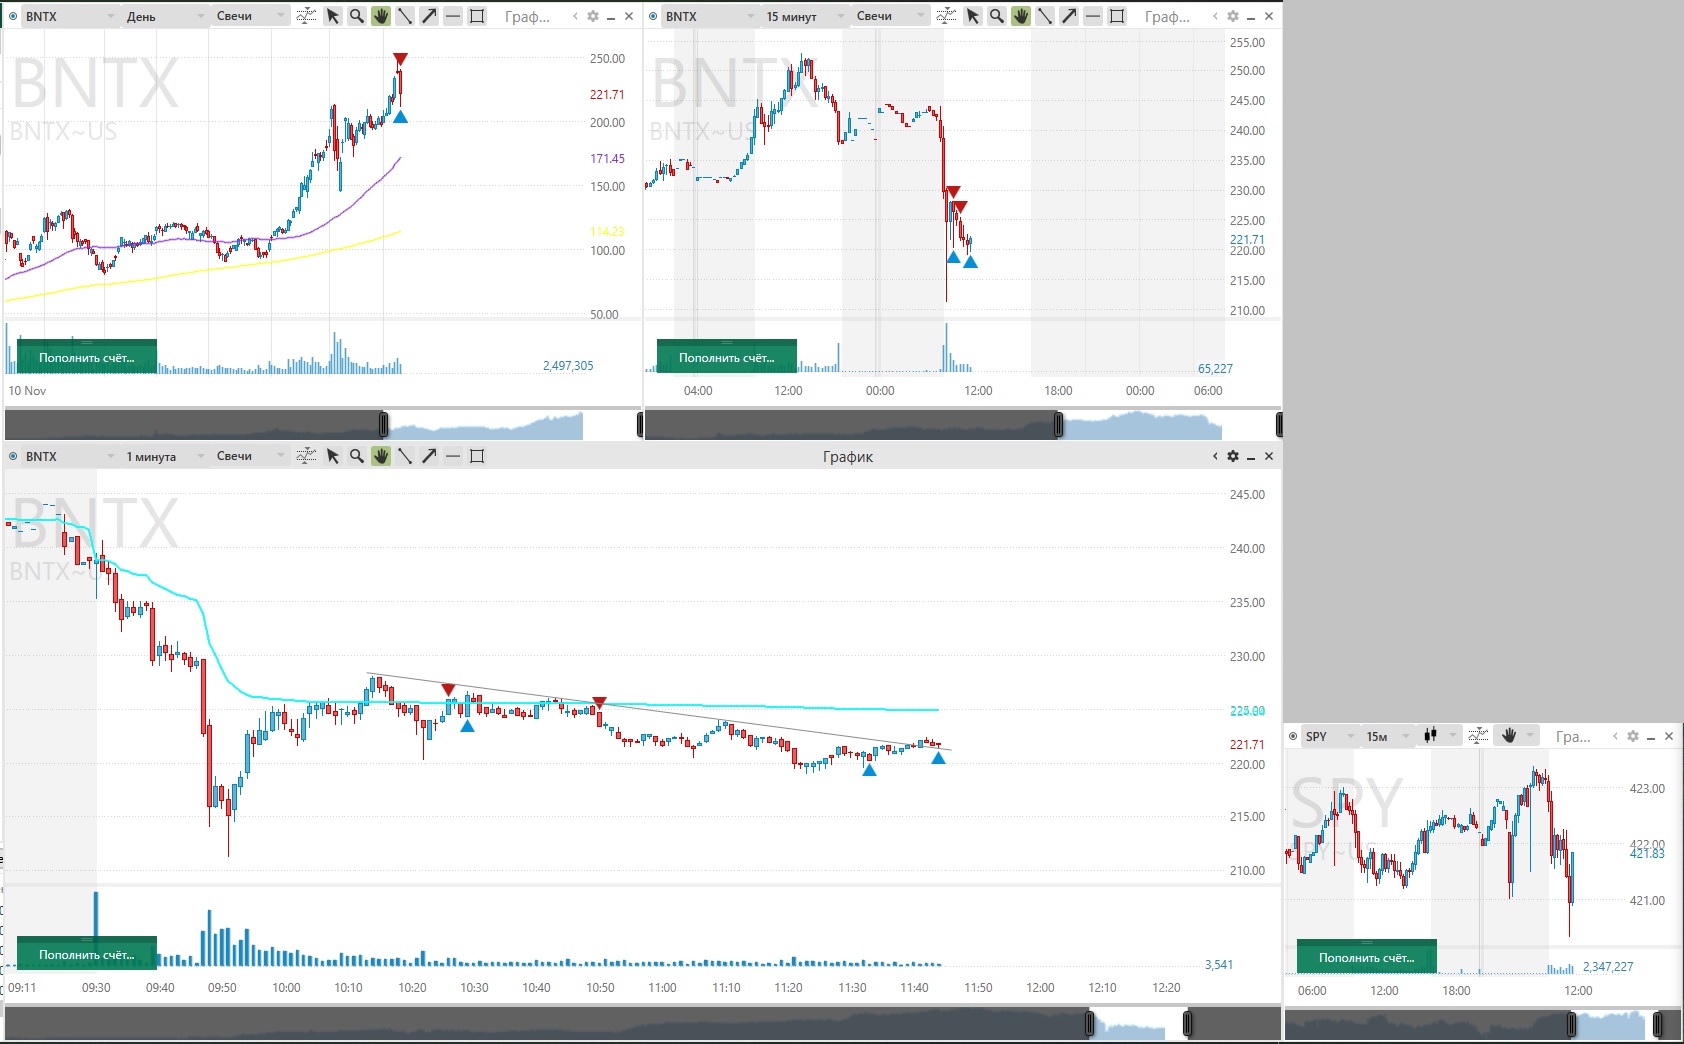The image size is (1684, 1044).
Task: Toggle the link radio button in the SPY chart
Action: coord(1293,736)
